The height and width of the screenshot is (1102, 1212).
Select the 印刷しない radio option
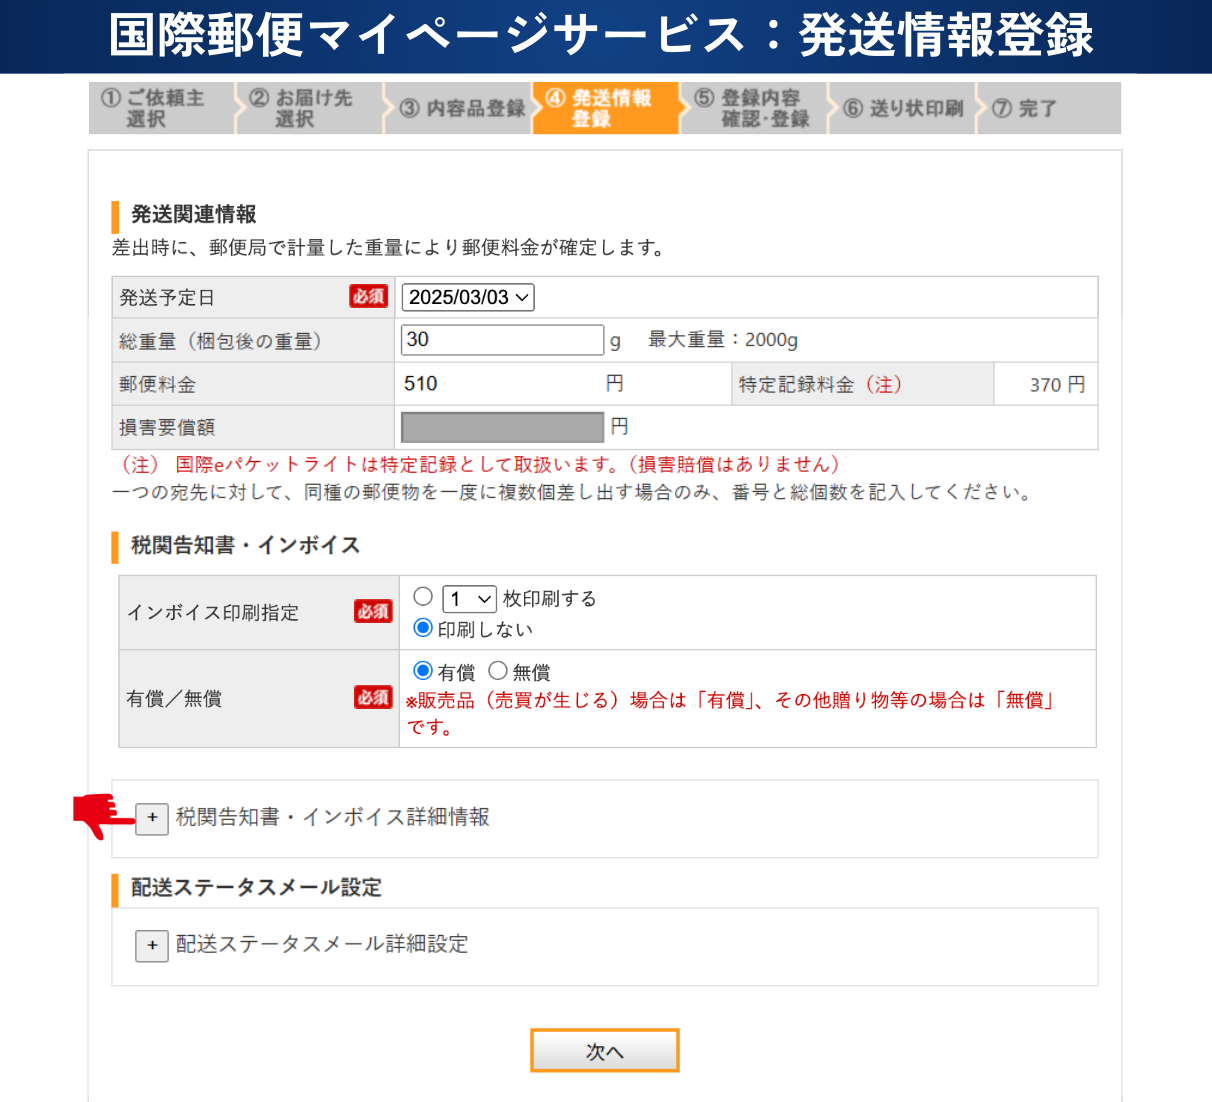[x=423, y=628]
